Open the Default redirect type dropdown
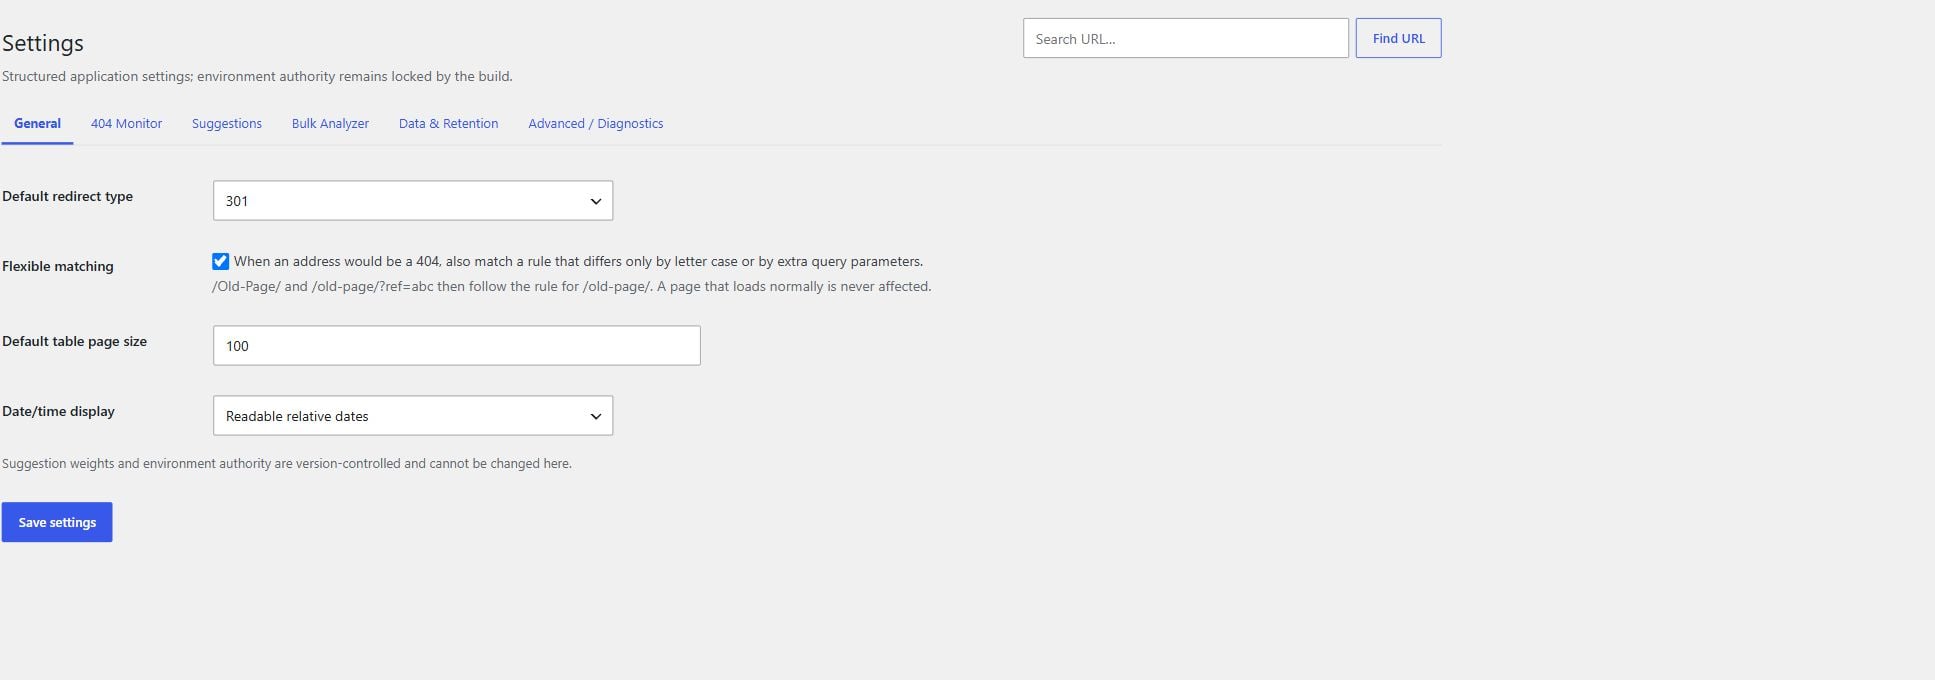1935x680 pixels. coord(413,201)
